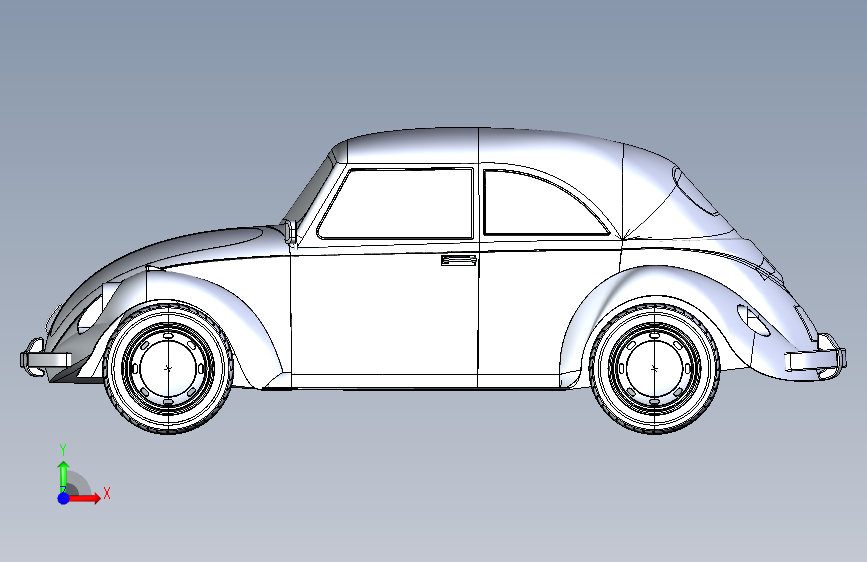This screenshot has height=562, width=867.
Task: Click the red X axis arrow of the triad
Action: (x=84, y=498)
